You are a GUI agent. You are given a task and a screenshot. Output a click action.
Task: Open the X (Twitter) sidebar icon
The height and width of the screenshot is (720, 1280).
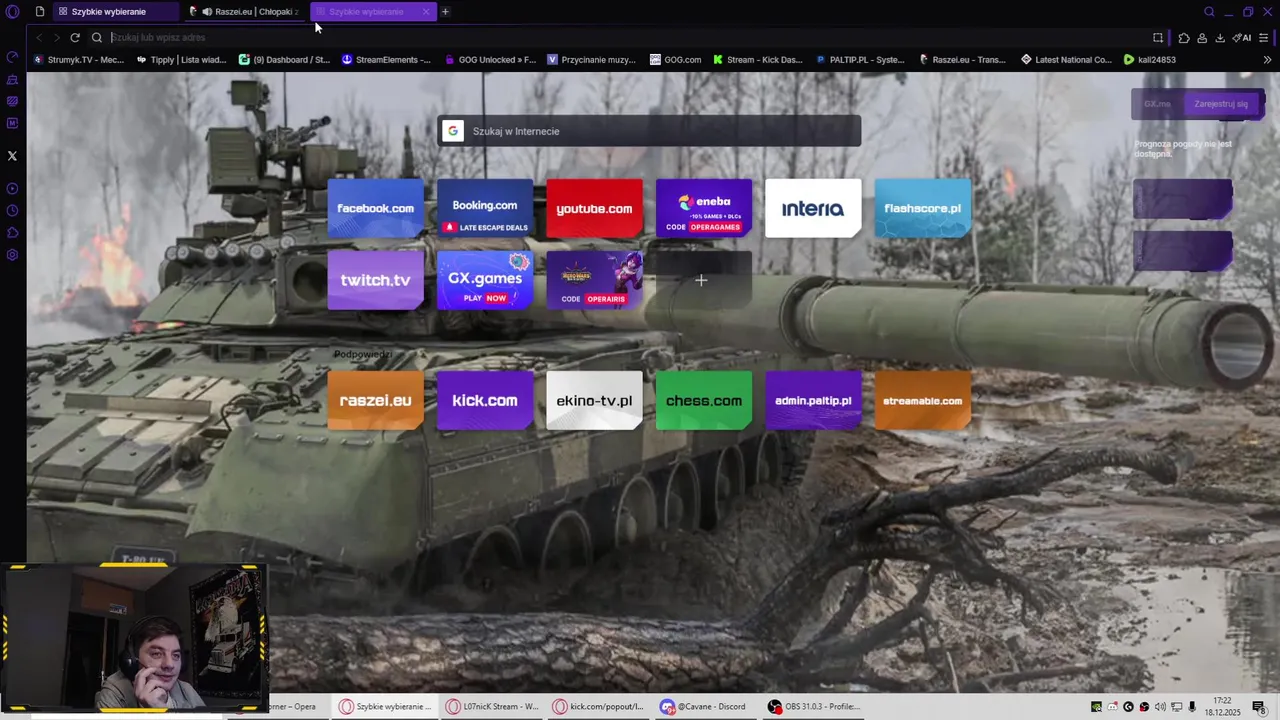coord(12,156)
